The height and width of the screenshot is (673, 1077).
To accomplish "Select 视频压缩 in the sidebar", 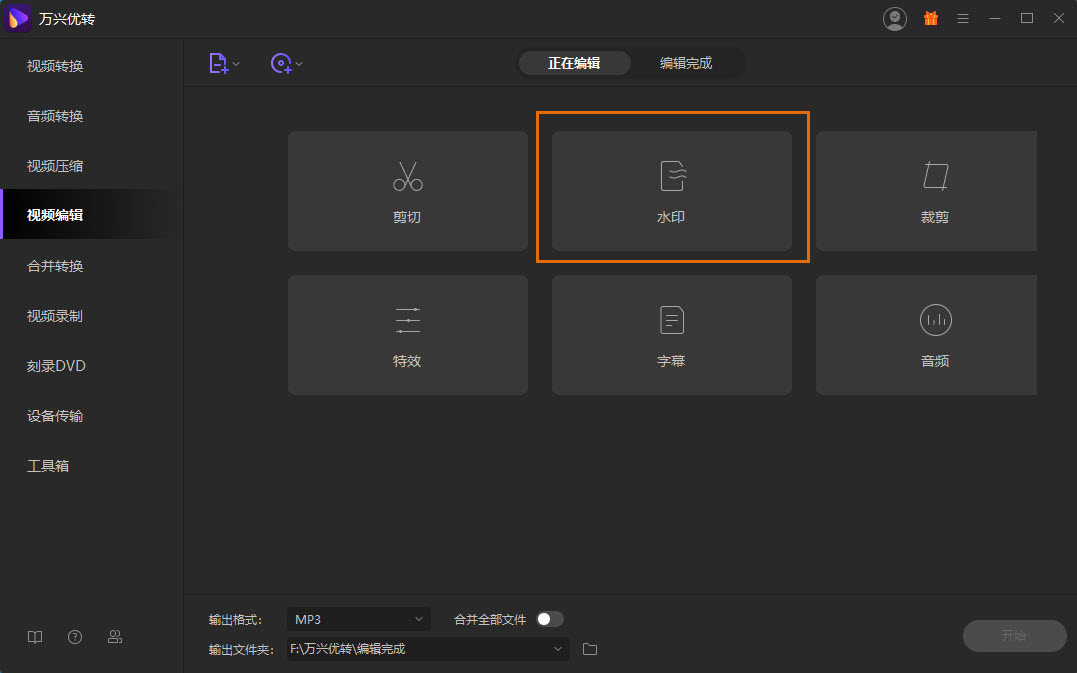I will [55, 166].
